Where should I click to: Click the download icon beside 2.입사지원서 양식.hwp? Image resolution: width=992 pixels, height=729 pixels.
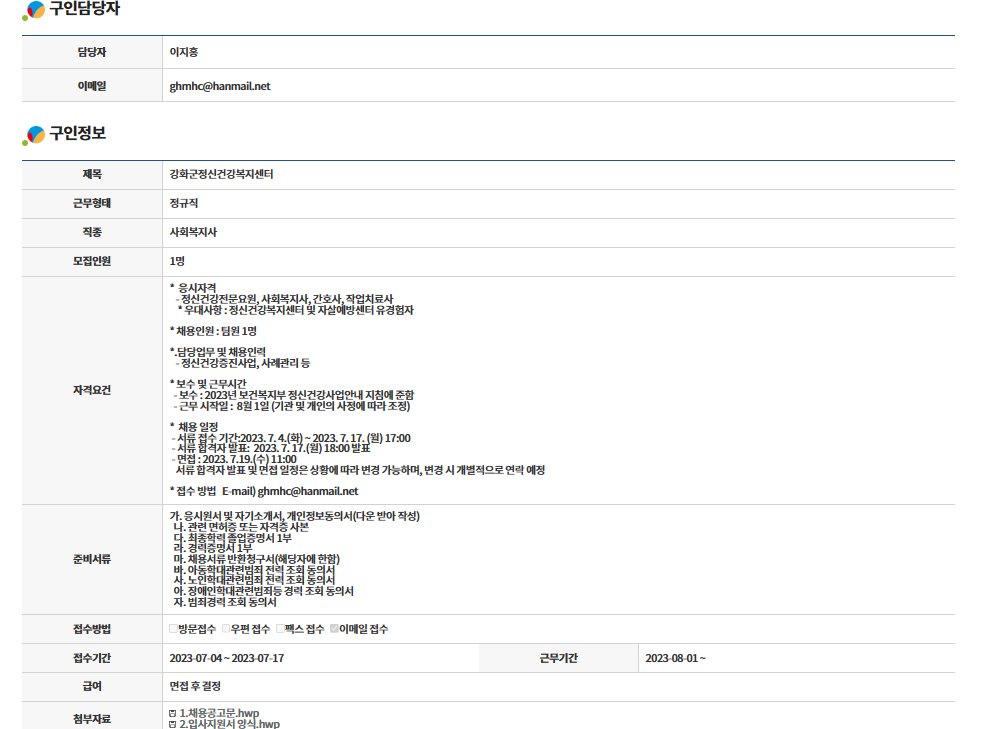pyautogui.click(x=173, y=724)
